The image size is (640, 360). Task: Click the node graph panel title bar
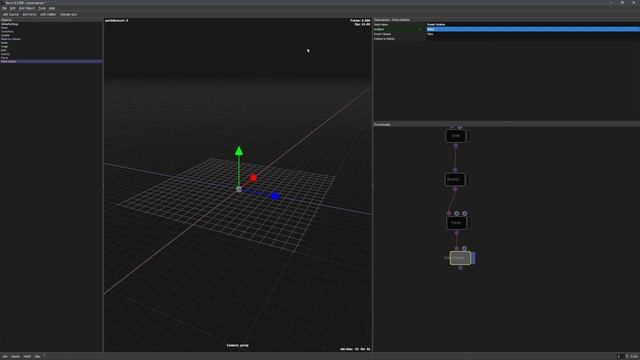click(x=507, y=124)
